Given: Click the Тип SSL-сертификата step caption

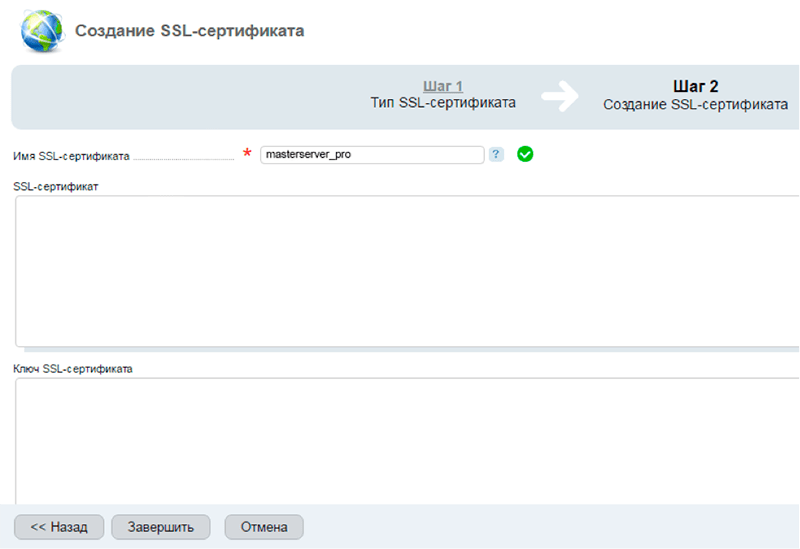Looking at the screenshot, I should [x=442, y=103].
